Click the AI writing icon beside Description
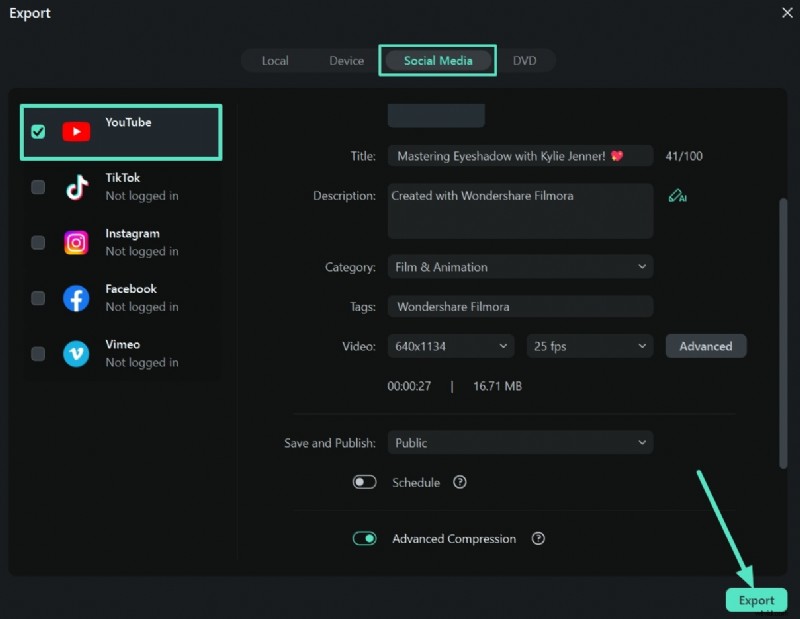Viewport: 800px width, 619px height. click(677, 197)
